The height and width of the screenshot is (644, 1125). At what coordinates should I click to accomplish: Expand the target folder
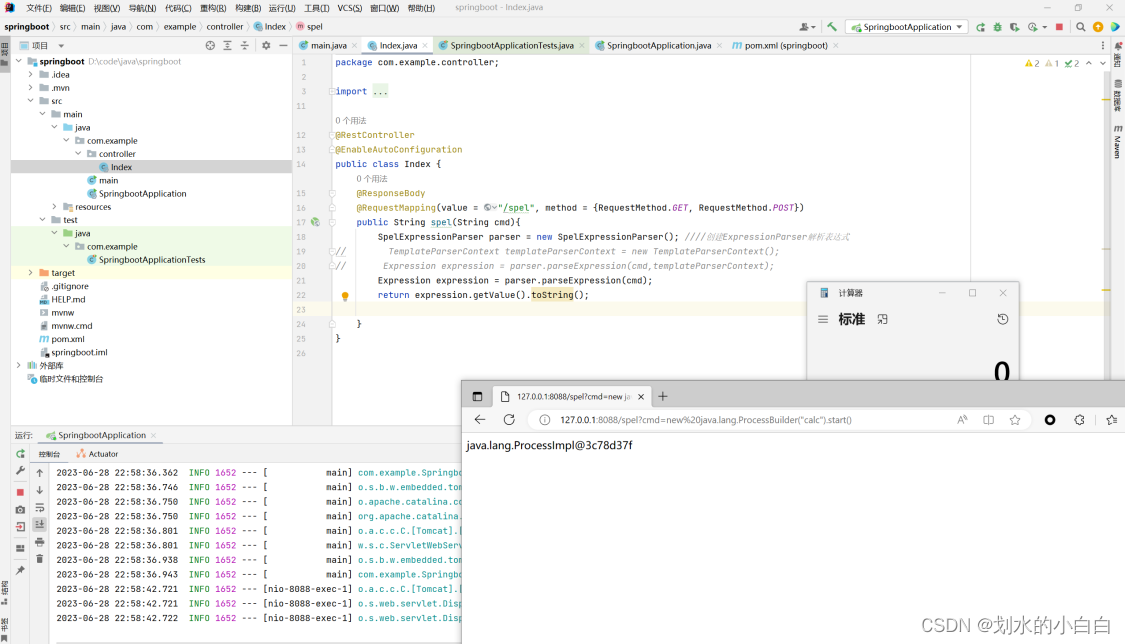(30, 273)
